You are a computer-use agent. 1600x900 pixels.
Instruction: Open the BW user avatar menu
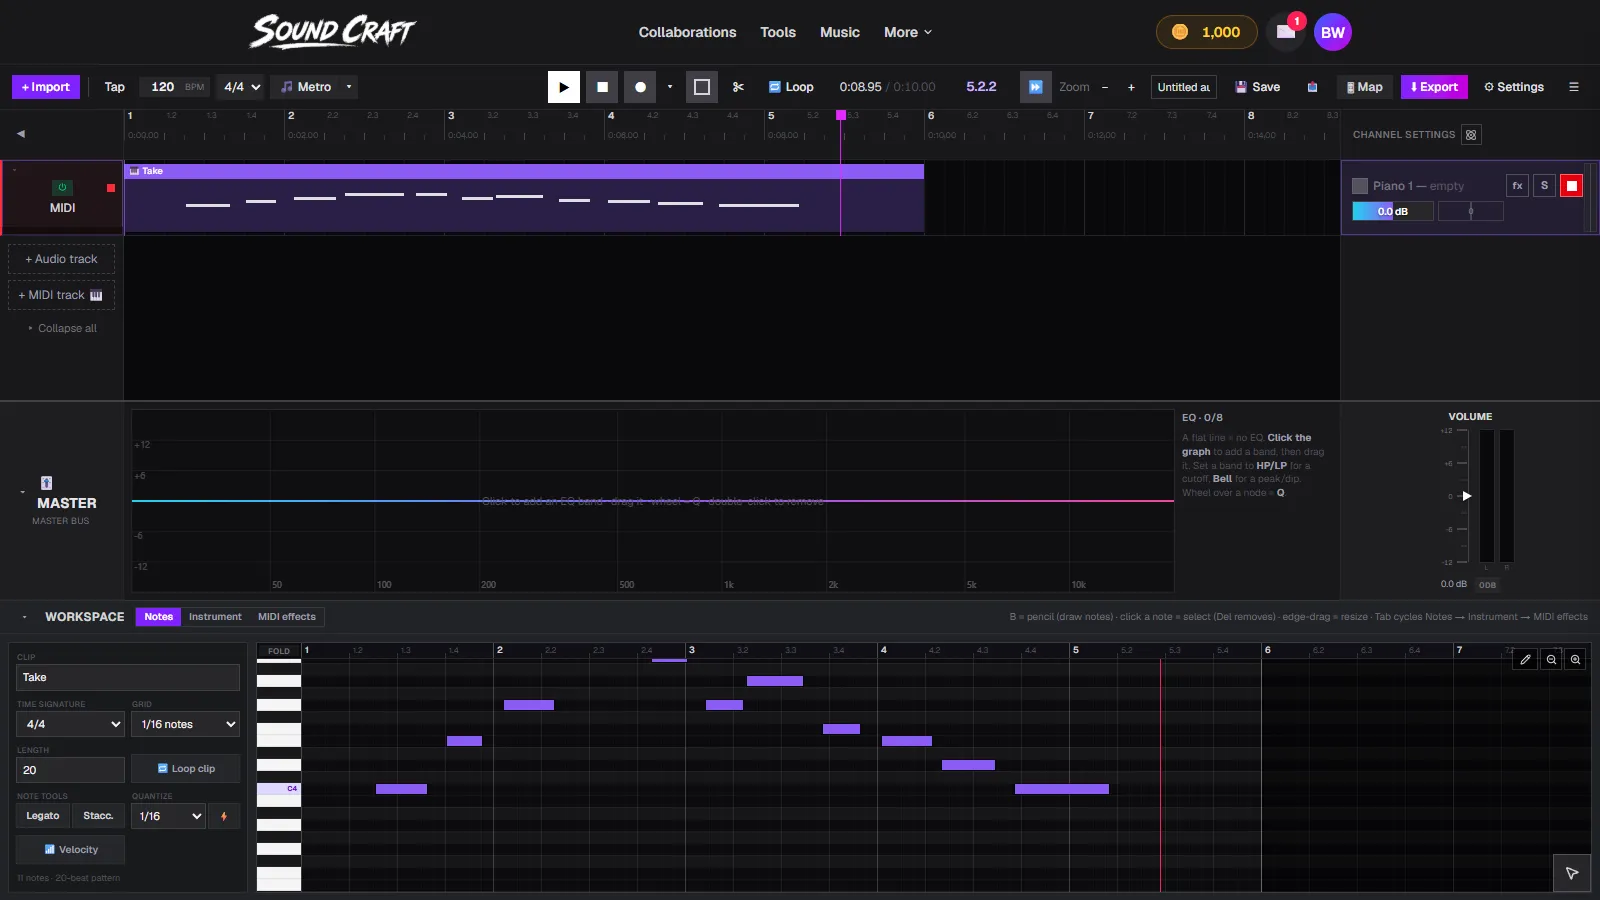coord(1333,32)
